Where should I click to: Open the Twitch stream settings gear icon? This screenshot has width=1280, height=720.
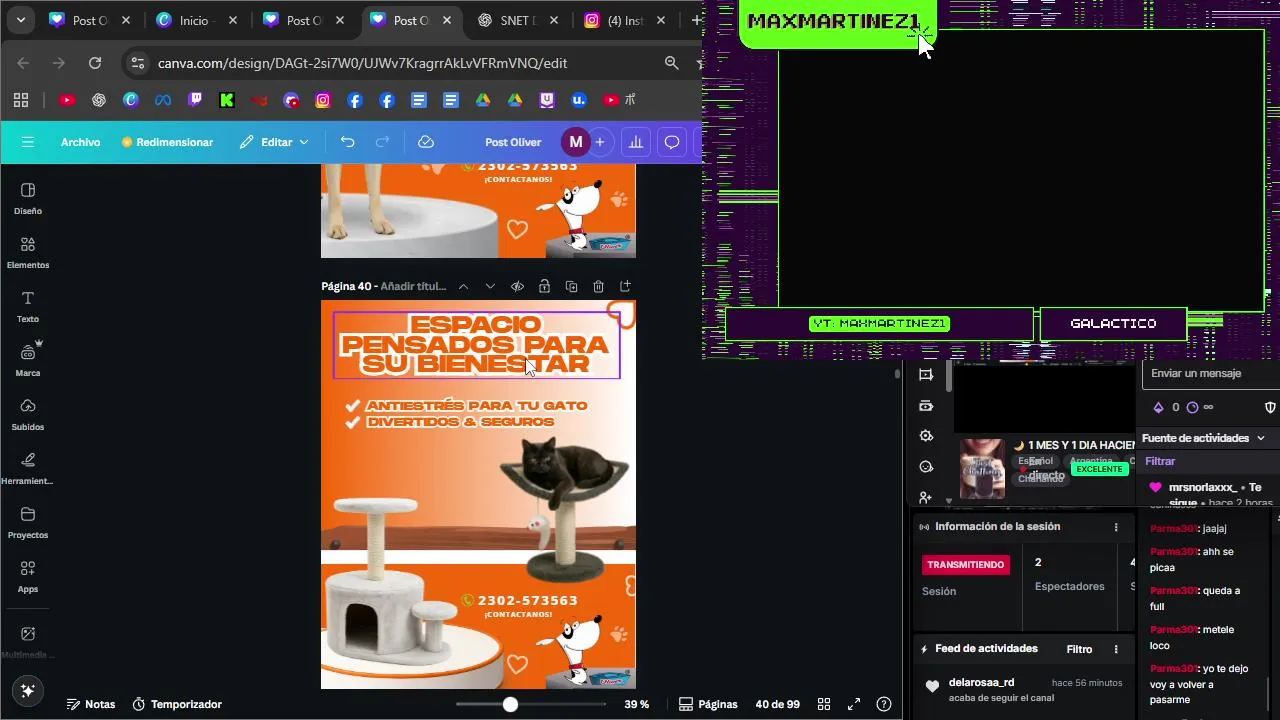(926, 436)
